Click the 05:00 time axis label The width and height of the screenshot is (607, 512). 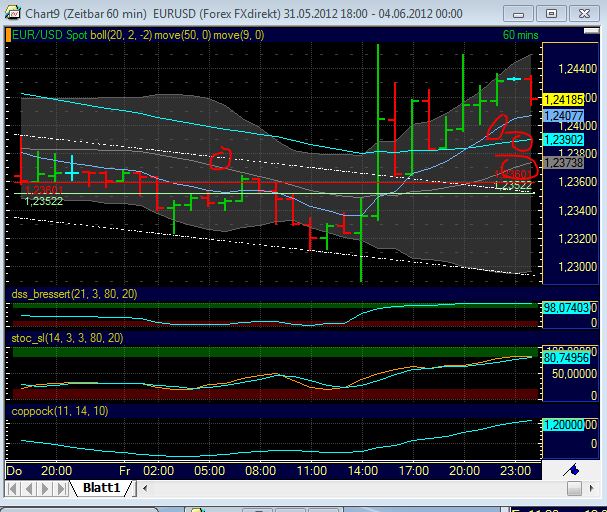pyautogui.click(x=209, y=471)
